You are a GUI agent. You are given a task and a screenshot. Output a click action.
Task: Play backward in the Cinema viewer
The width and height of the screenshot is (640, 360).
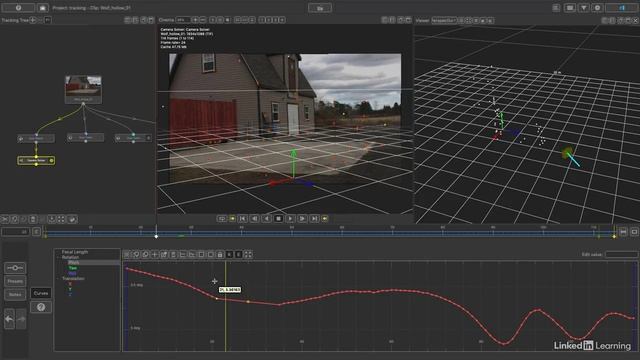click(x=267, y=219)
